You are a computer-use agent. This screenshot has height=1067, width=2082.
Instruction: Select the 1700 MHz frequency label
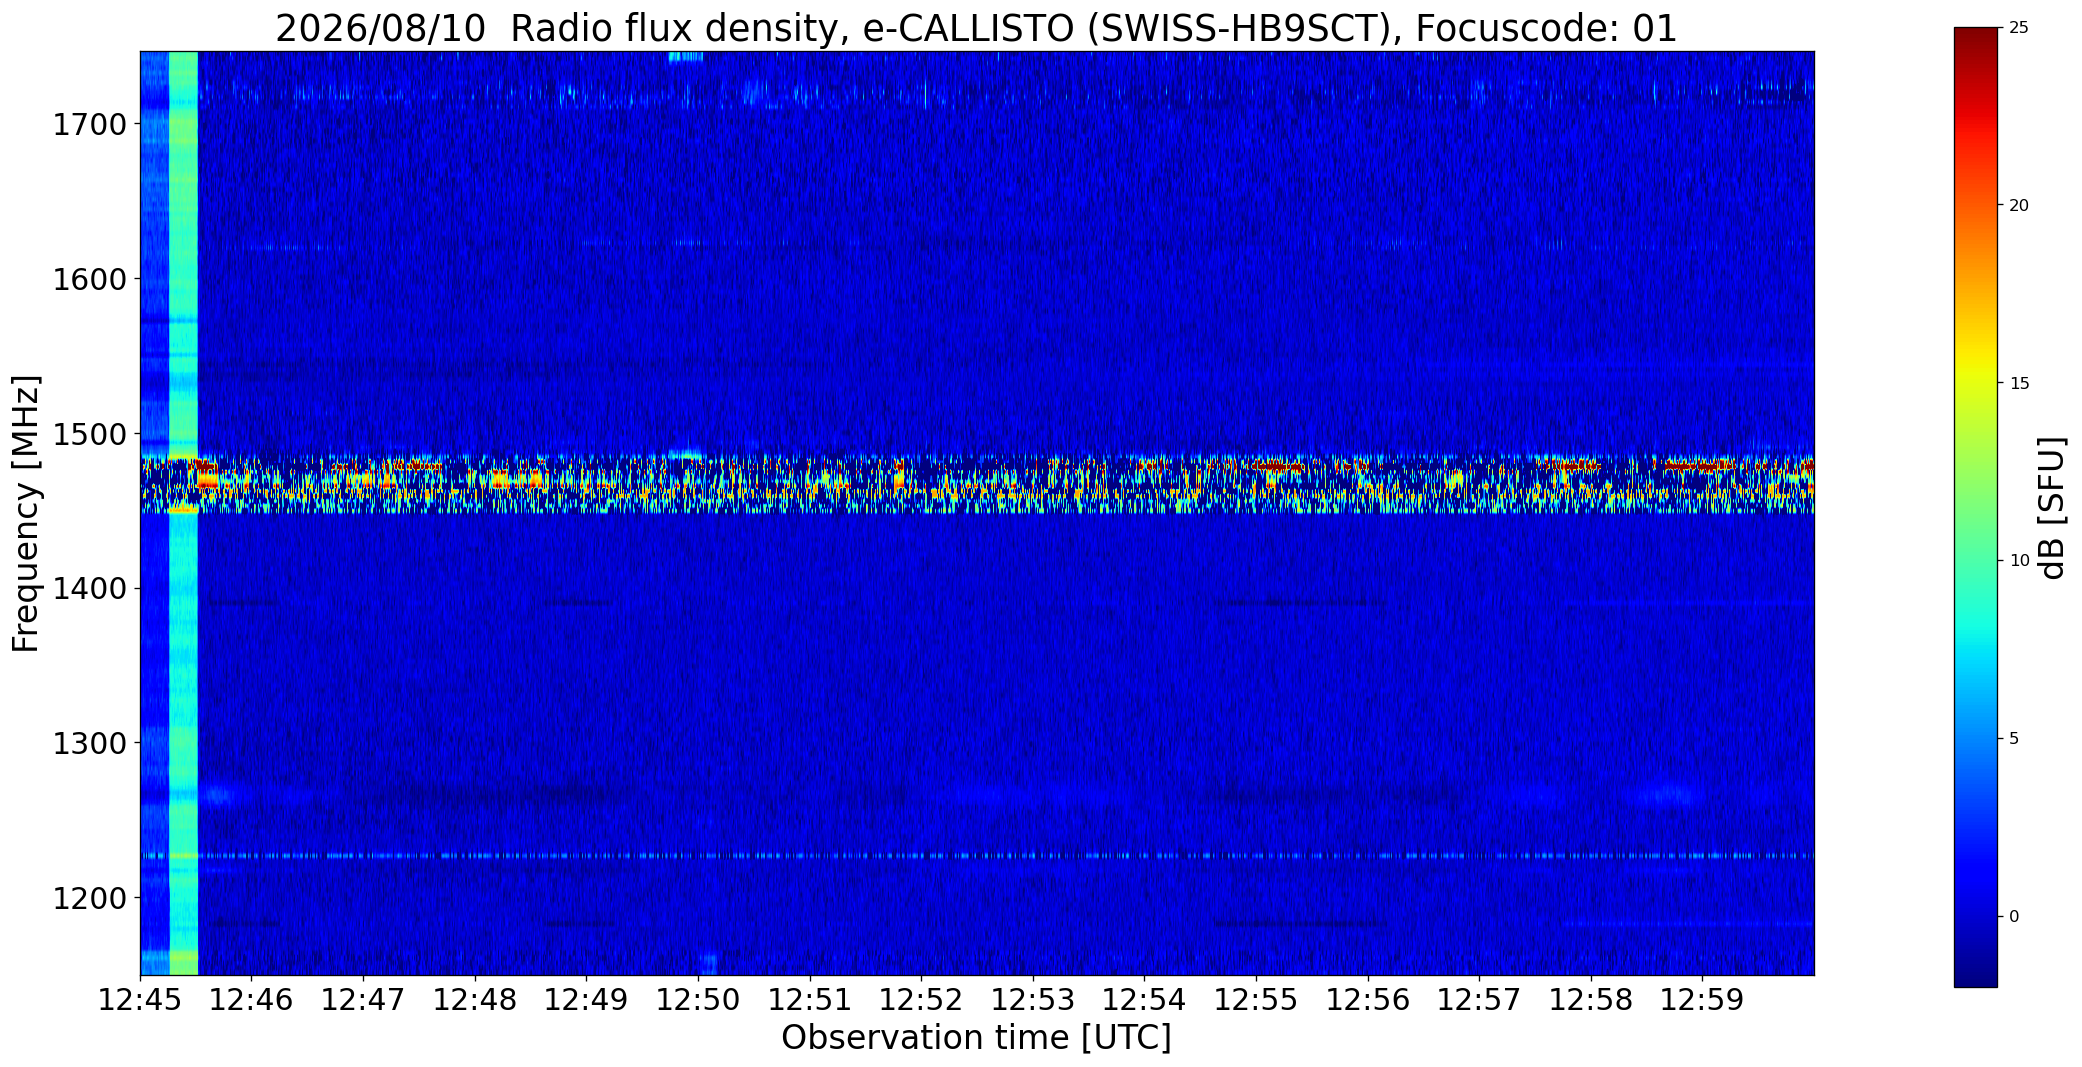89,125
